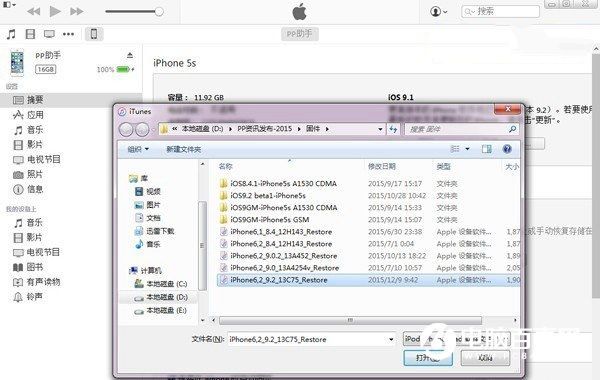Open the Music library icon in iTunes toolbar
This screenshot has width=600, height=380.
pos(11,34)
